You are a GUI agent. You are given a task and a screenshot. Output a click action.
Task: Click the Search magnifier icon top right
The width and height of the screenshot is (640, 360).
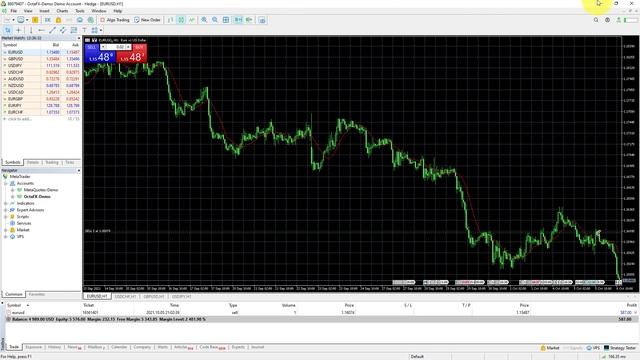click(596, 20)
